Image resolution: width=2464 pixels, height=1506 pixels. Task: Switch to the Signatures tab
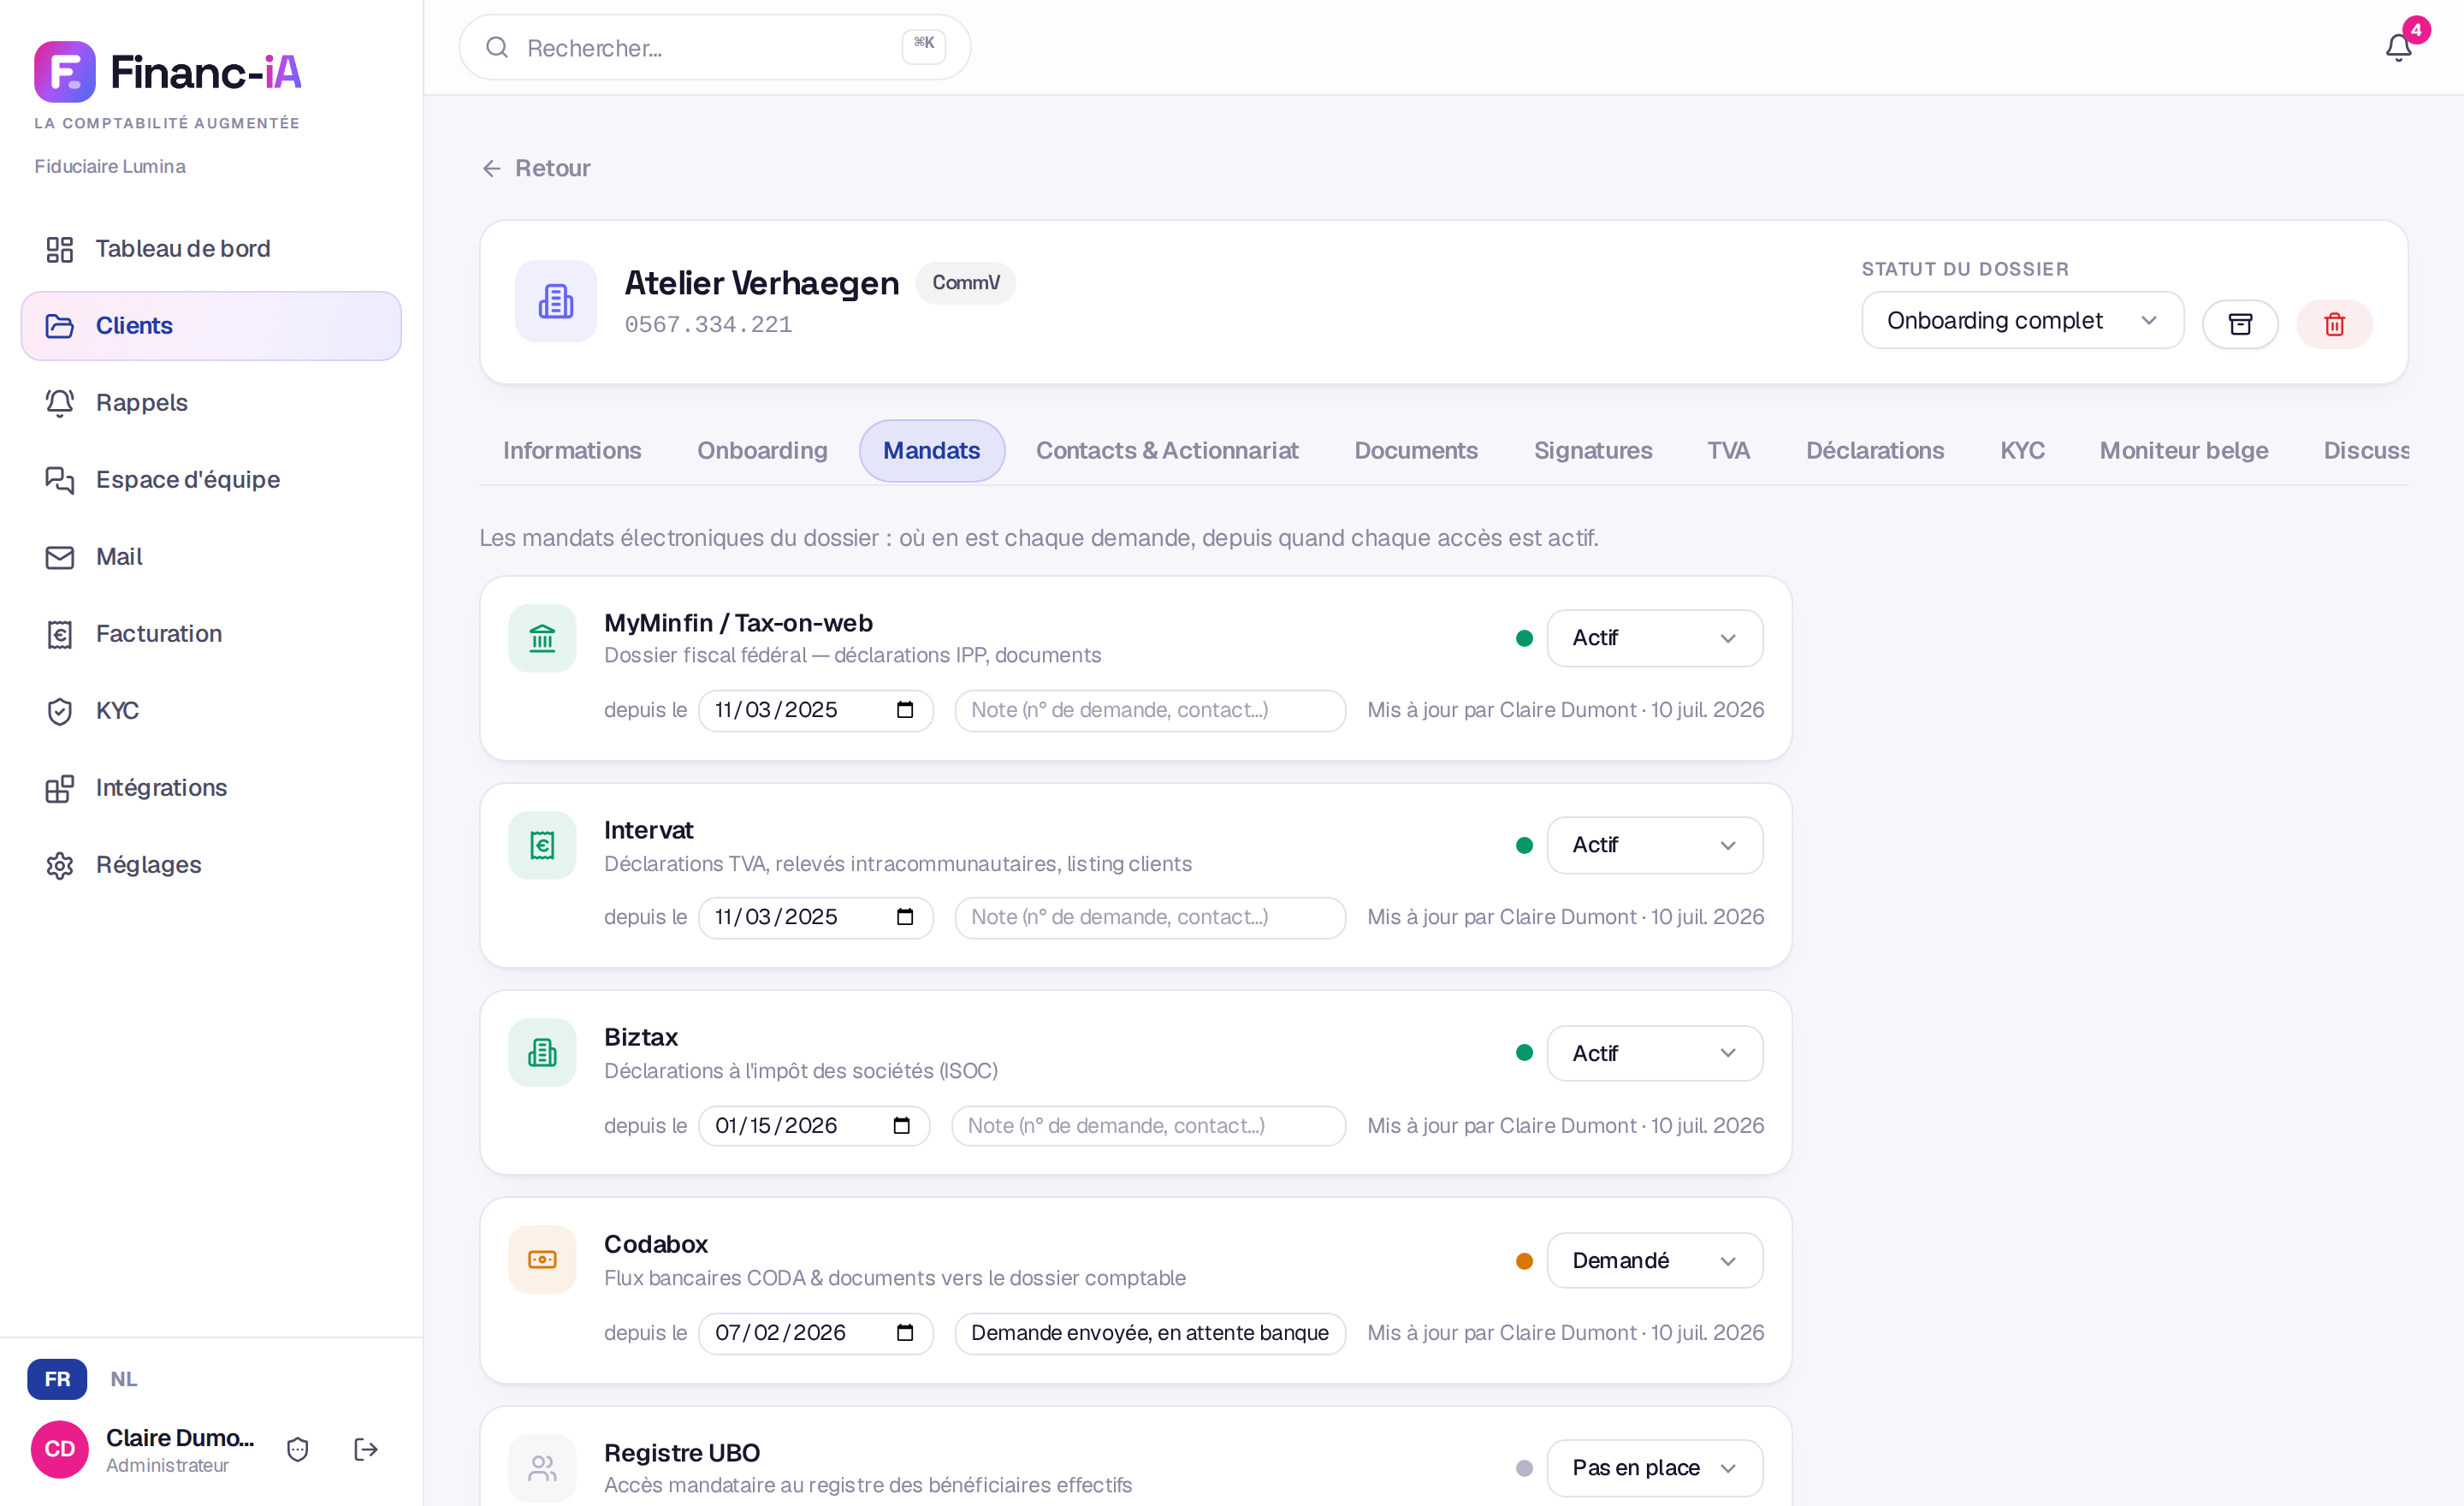coord(1593,451)
